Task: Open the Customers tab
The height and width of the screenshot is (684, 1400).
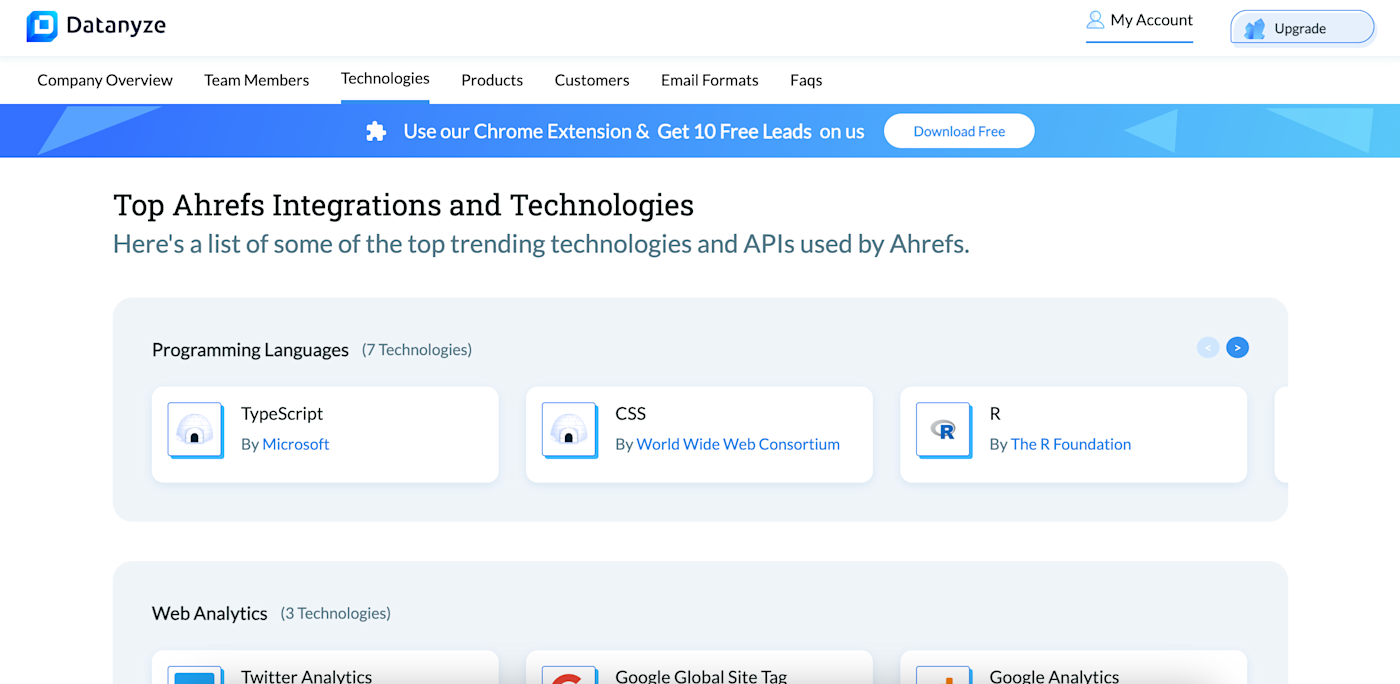Action: [592, 80]
